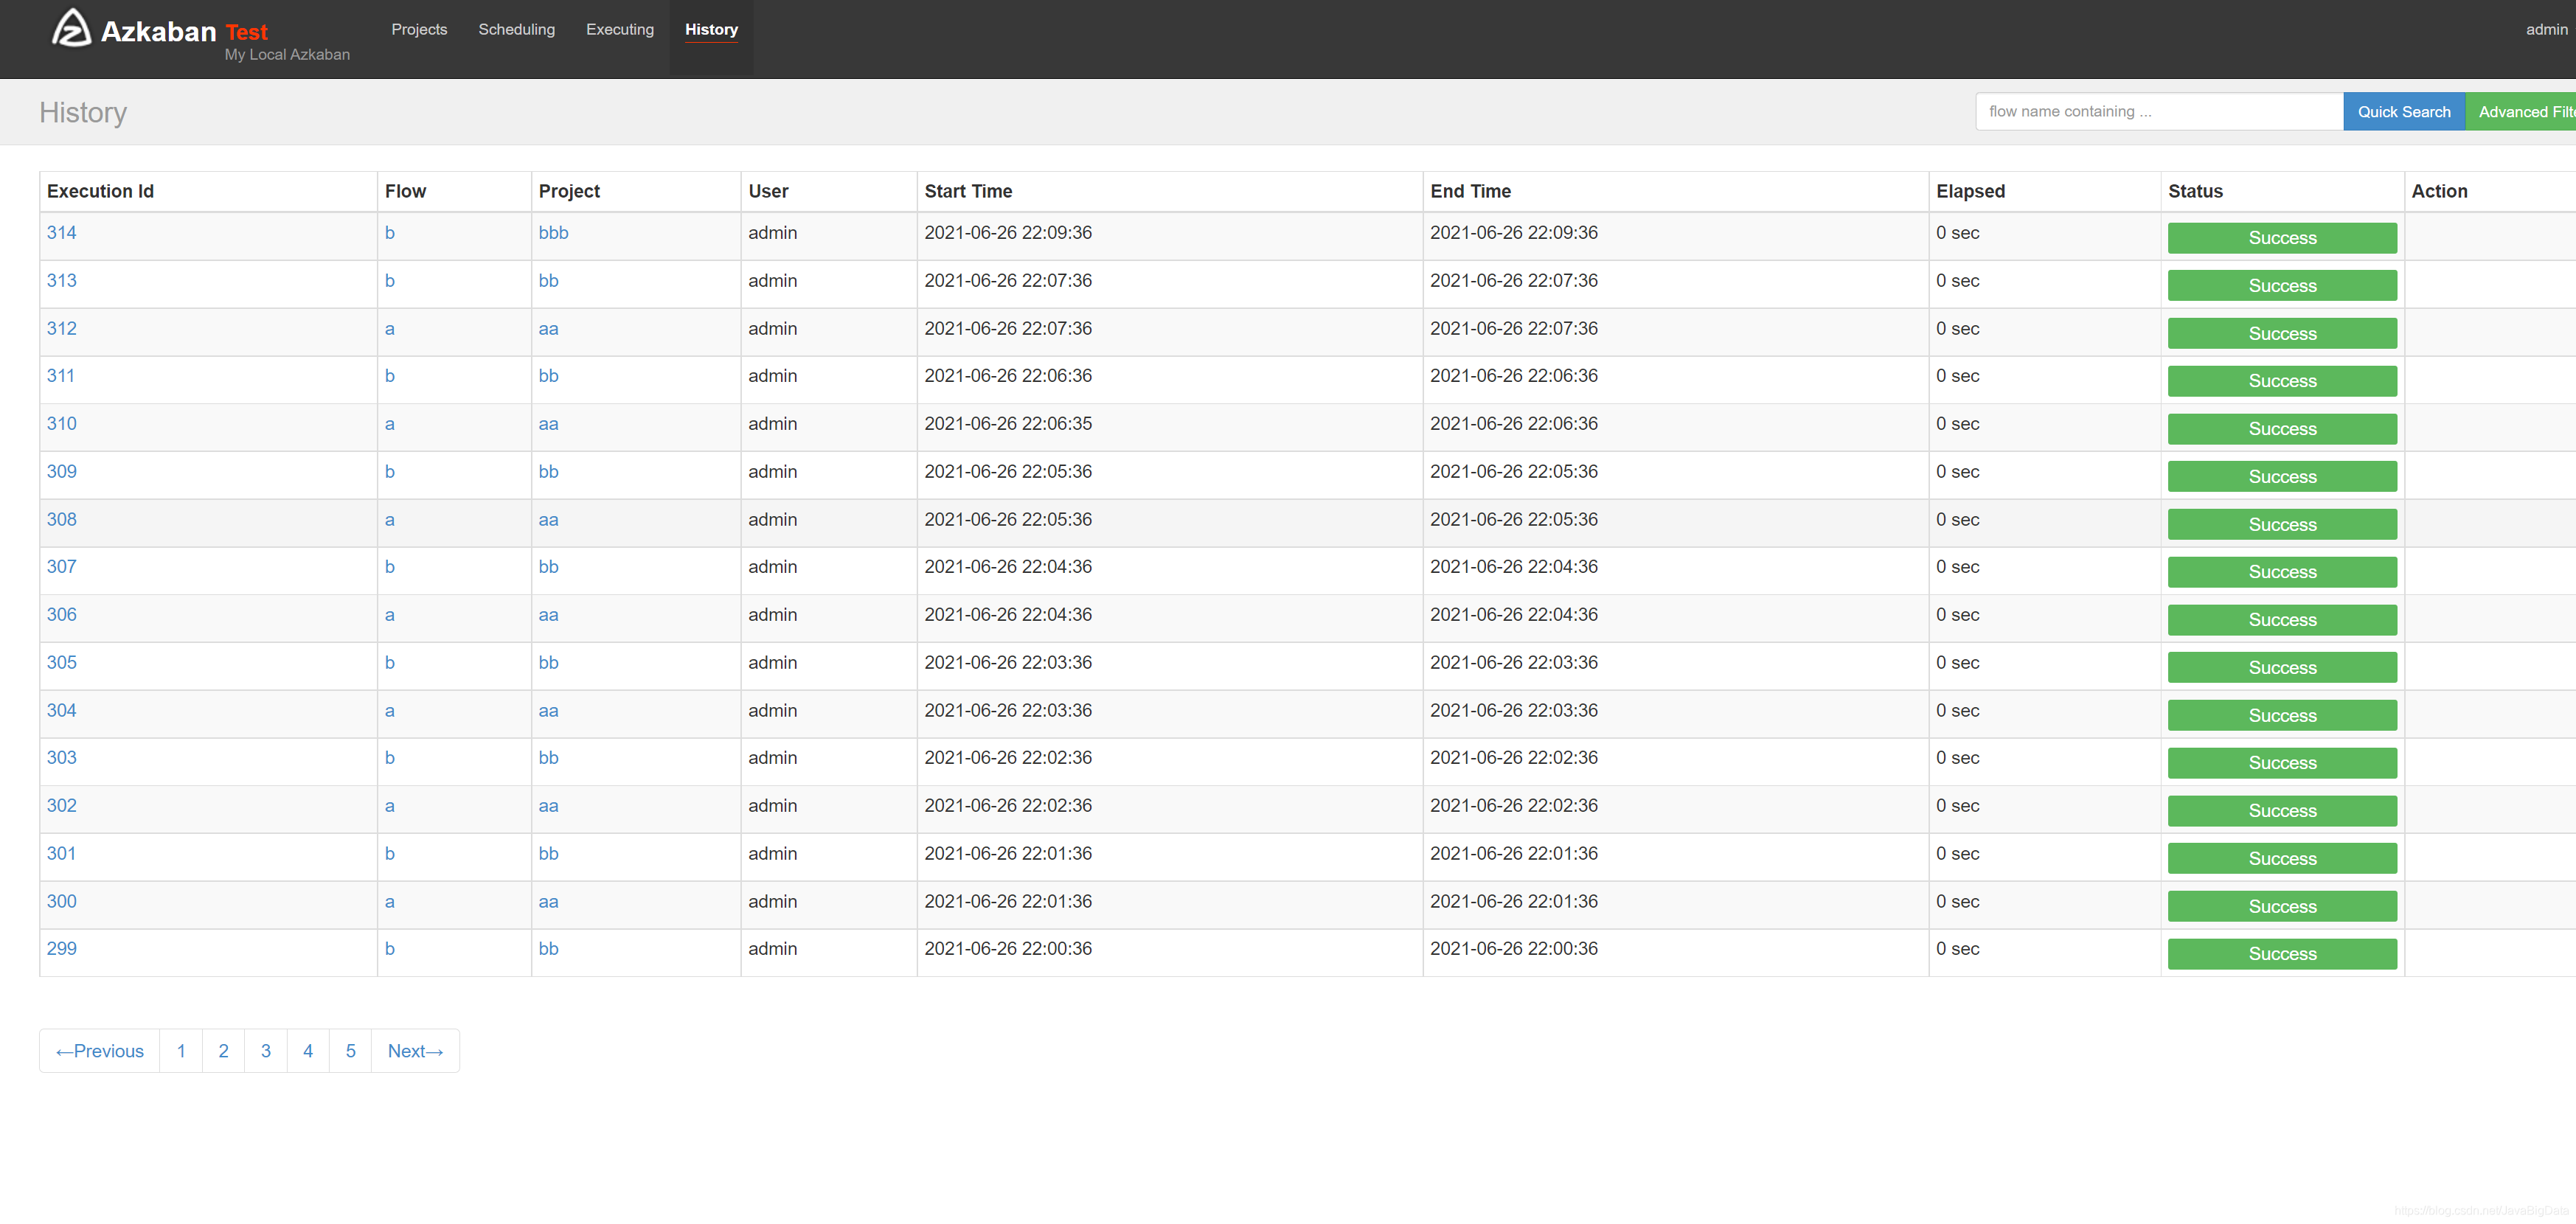Click project aa in row 312

point(548,329)
